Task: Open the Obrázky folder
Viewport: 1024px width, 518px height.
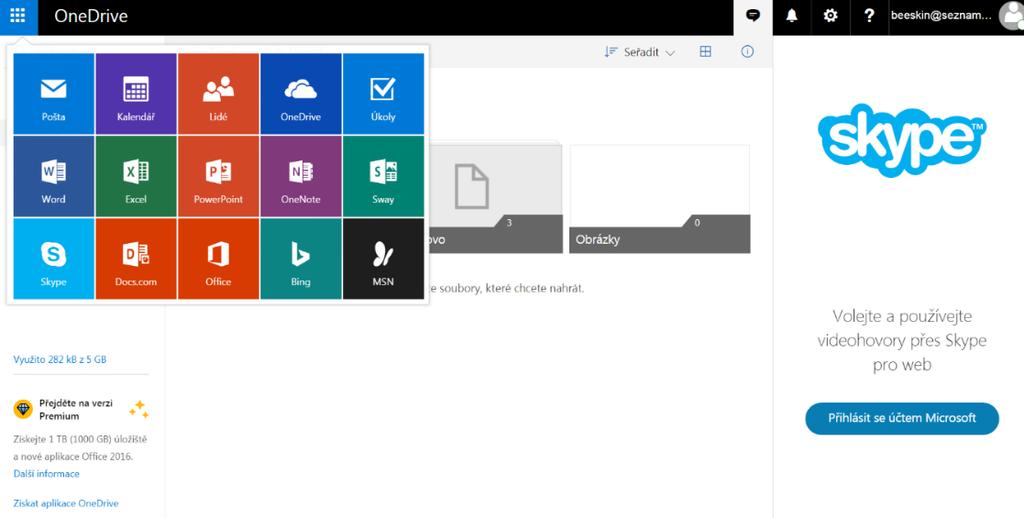Action: pos(660,199)
